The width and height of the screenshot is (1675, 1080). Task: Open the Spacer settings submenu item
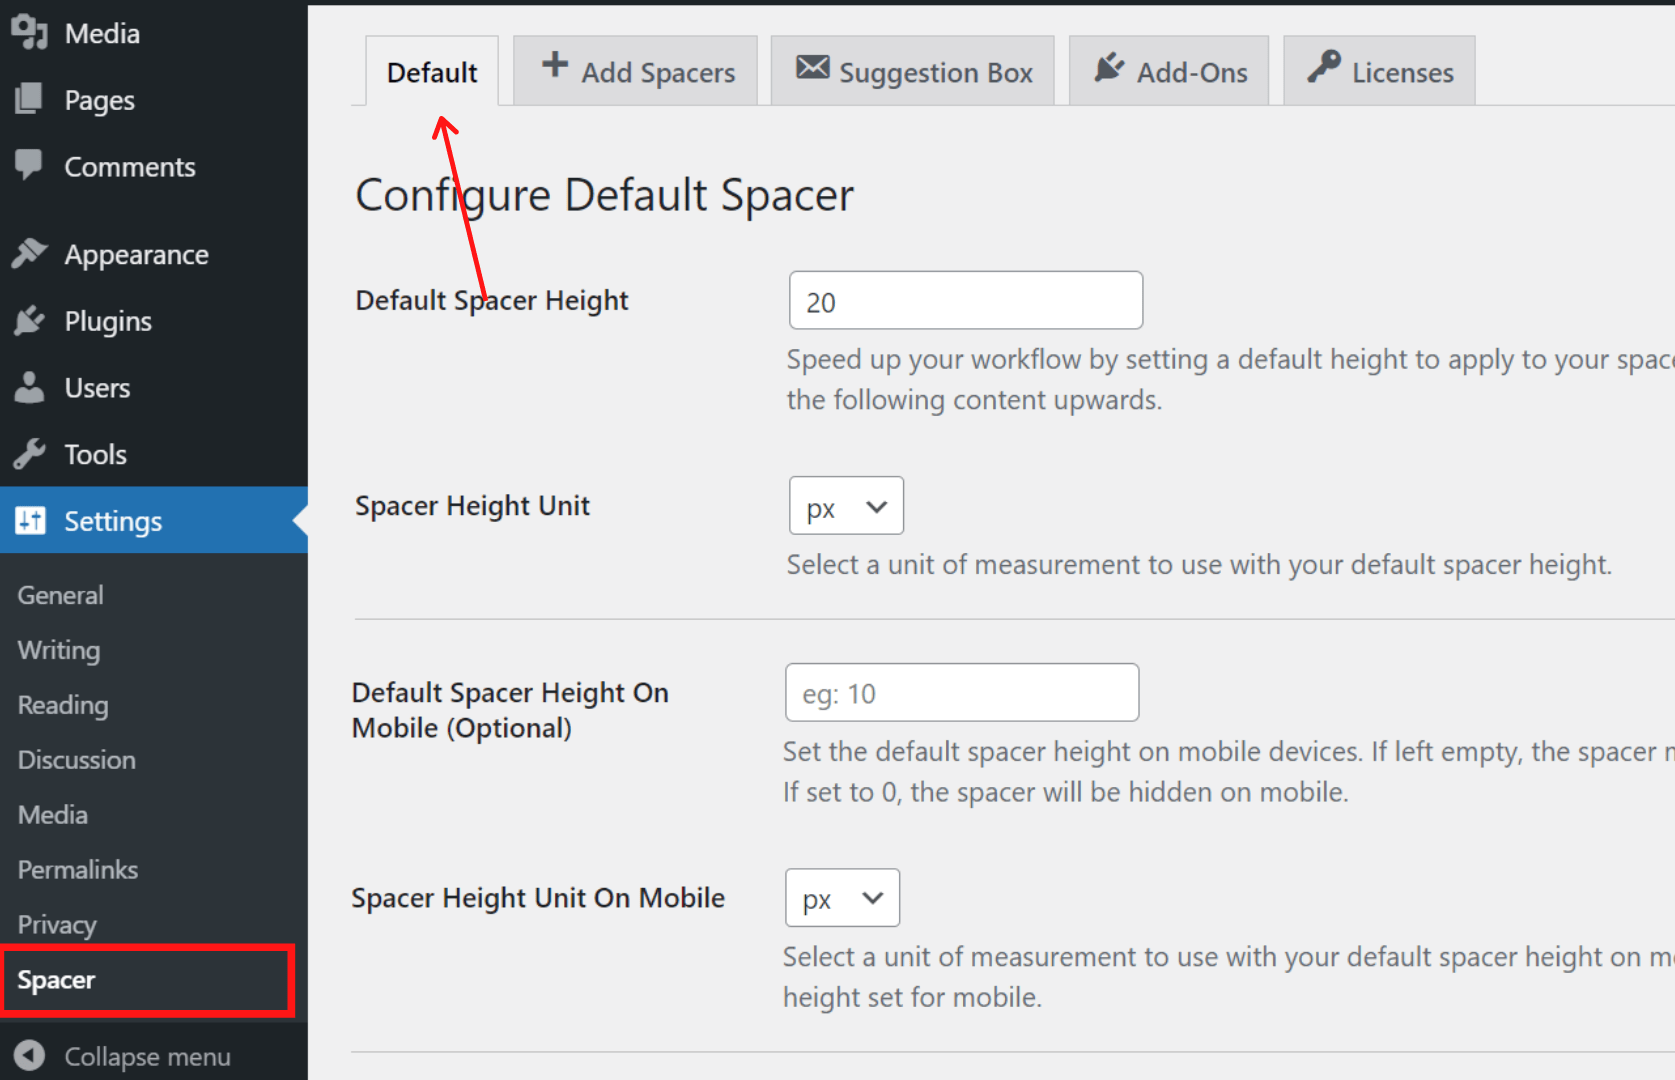(57, 980)
